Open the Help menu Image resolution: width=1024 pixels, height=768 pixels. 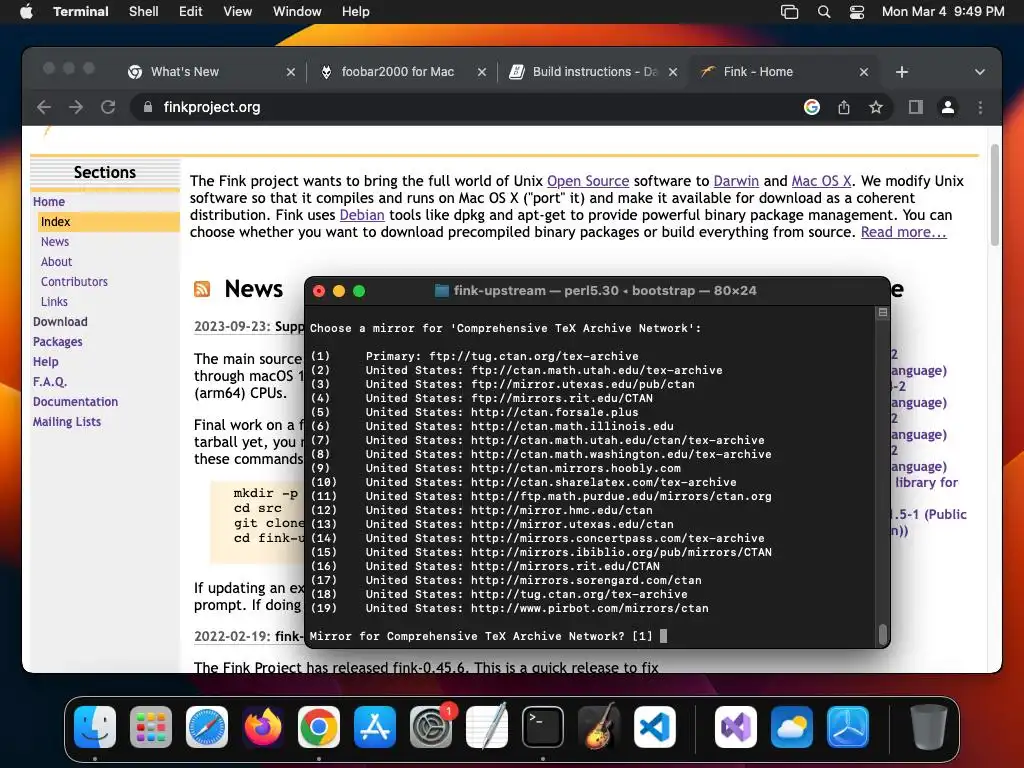point(355,12)
